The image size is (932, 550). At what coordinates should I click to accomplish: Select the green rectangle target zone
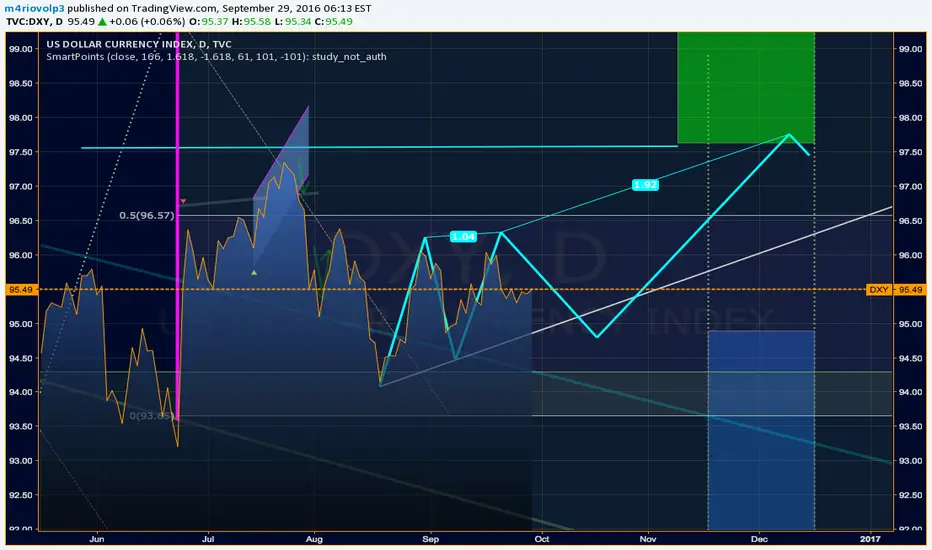(746, 88)
